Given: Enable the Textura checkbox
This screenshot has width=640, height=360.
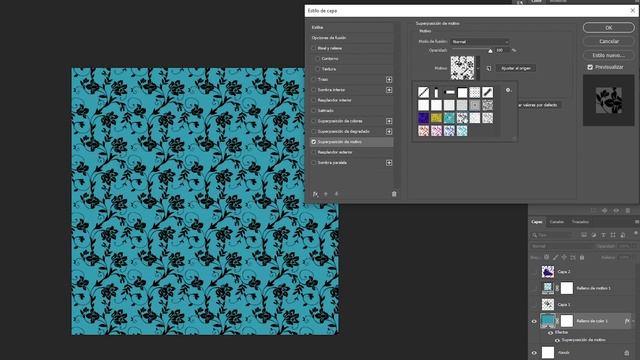Looking at the screenshot, I should click(318, 69).
